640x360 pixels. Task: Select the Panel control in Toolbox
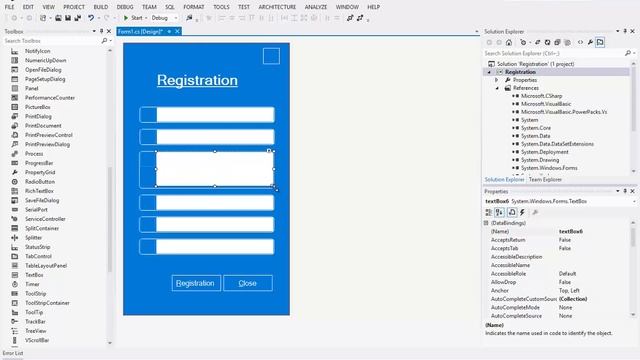click(x=31, y=89)
